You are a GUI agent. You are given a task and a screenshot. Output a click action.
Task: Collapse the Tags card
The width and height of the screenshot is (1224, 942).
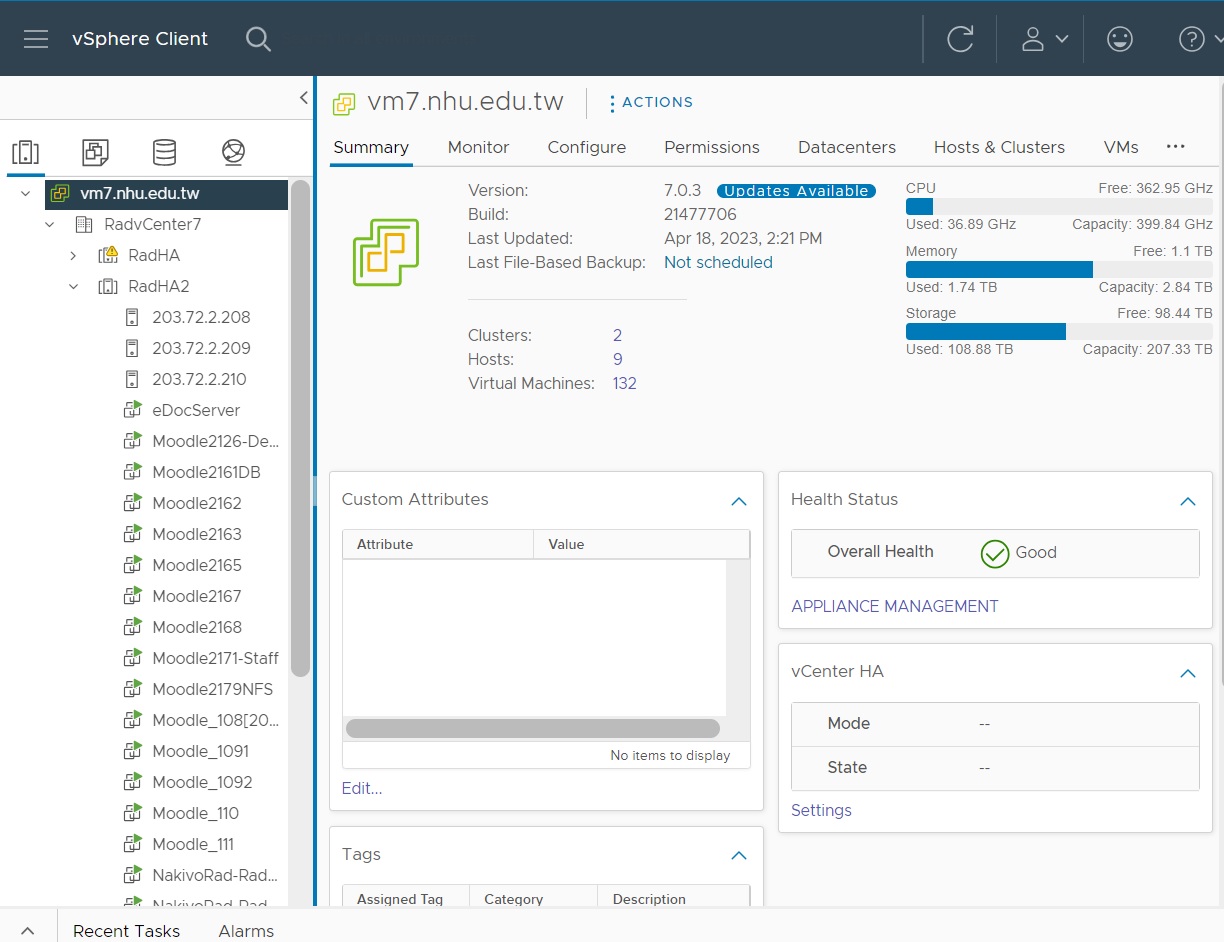pyautogui.click(x=739, y=855)
